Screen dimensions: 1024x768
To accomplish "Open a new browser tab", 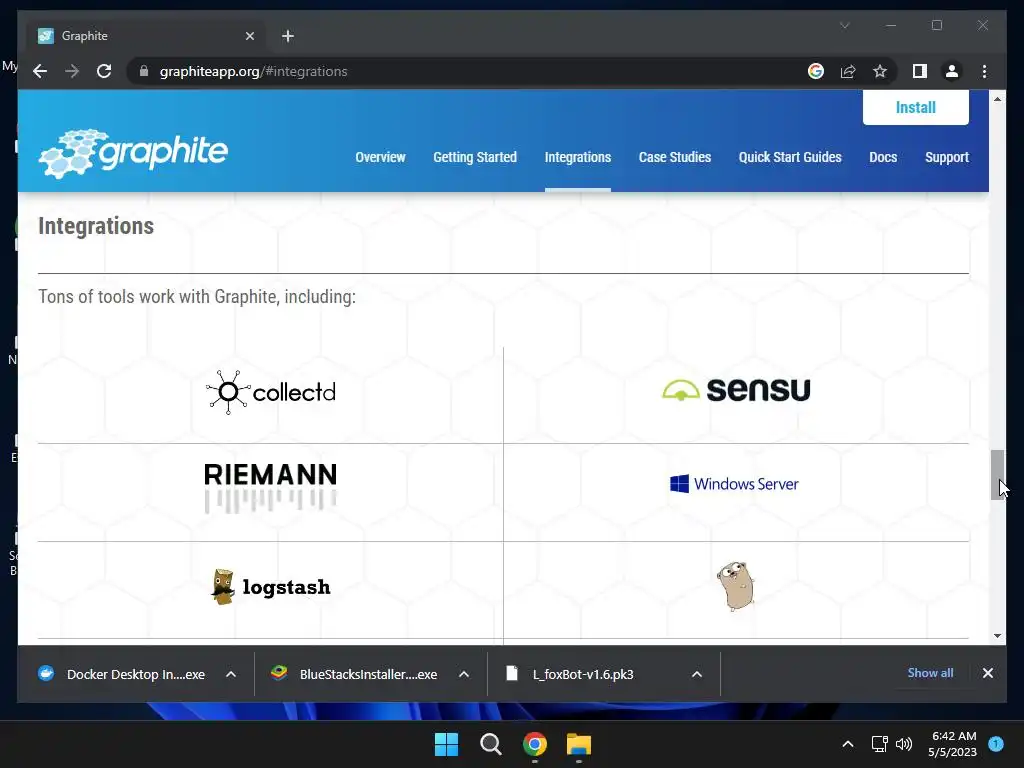I will [x=288, y=36].
